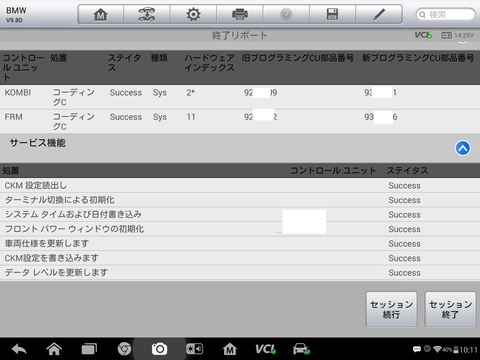Tap the コントロール ユニット header in service table
The image size is (480, 360).
333,171
